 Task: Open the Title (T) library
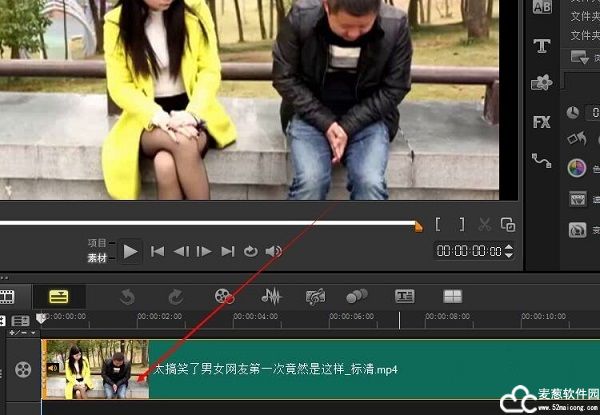tap(542, 46)
